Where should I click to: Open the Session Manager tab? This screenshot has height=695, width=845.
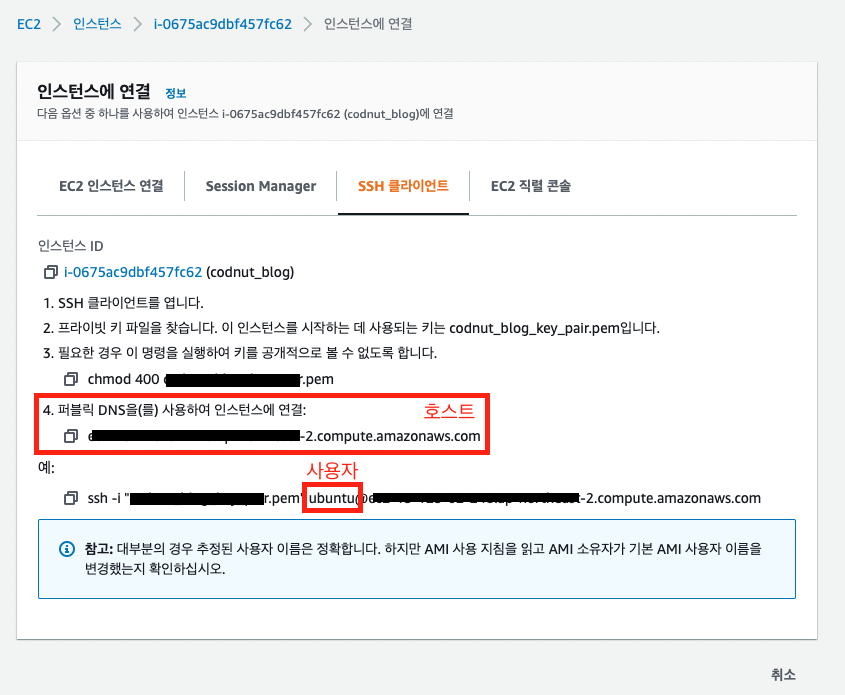coord(261,186)
